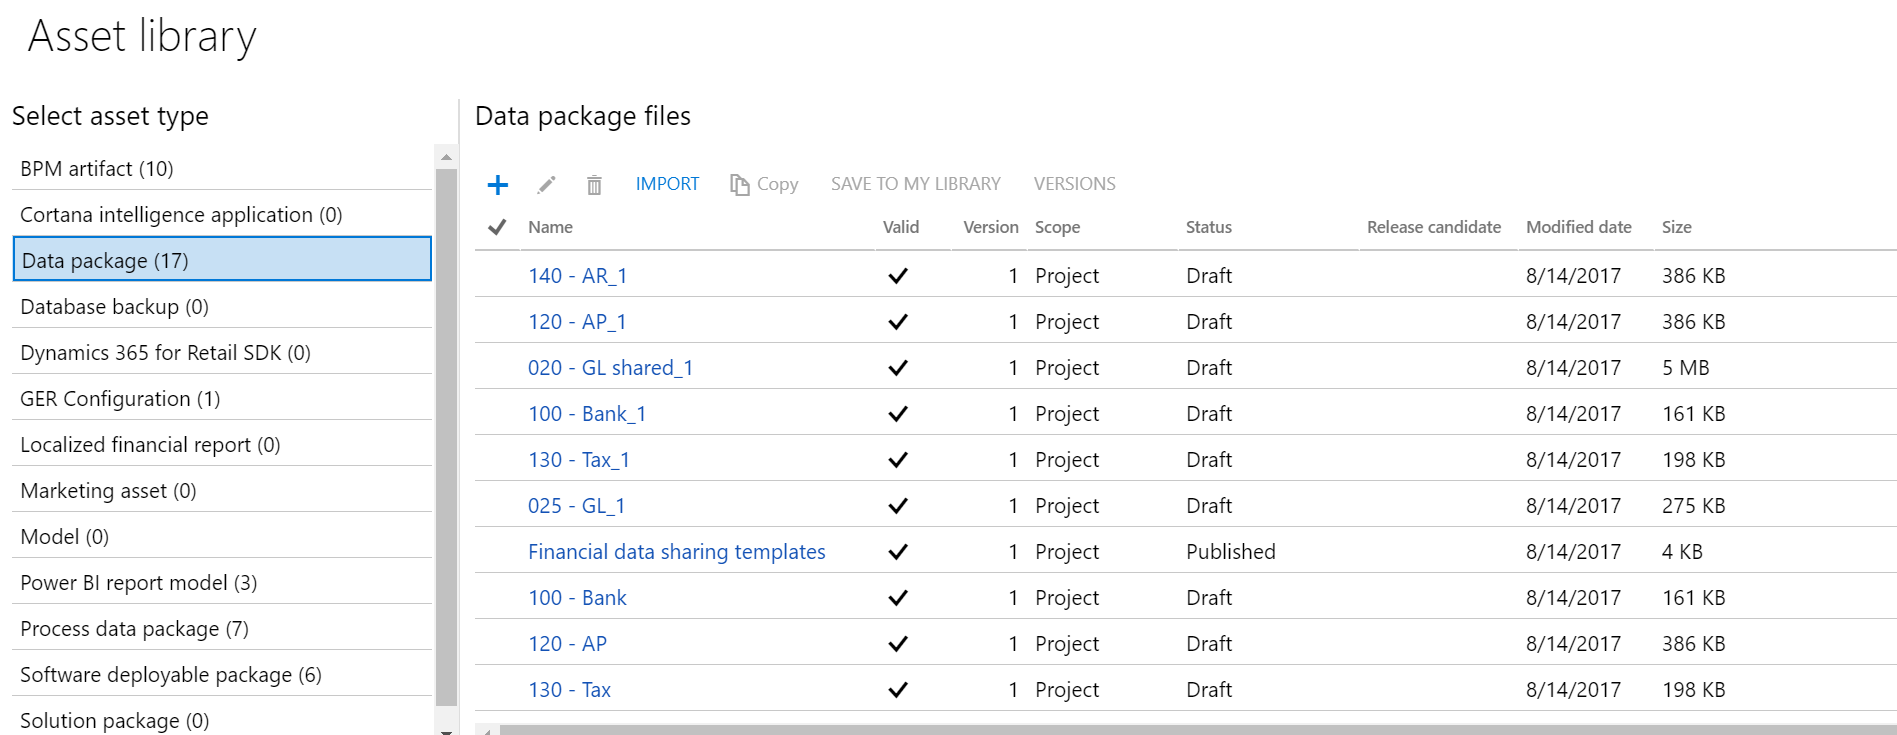Screen dimensions: 1897x735
Task: Sort by the Modified date column header
Action: (1578, 227)
